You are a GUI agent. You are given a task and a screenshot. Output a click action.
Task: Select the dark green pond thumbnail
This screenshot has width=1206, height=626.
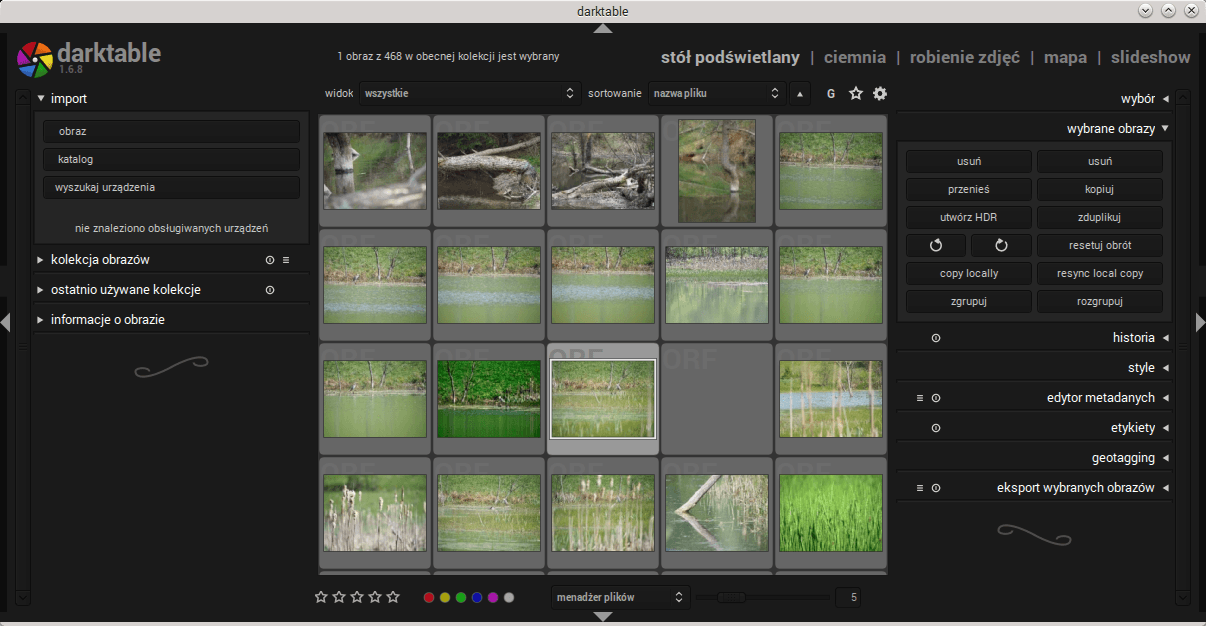[489, 399]
